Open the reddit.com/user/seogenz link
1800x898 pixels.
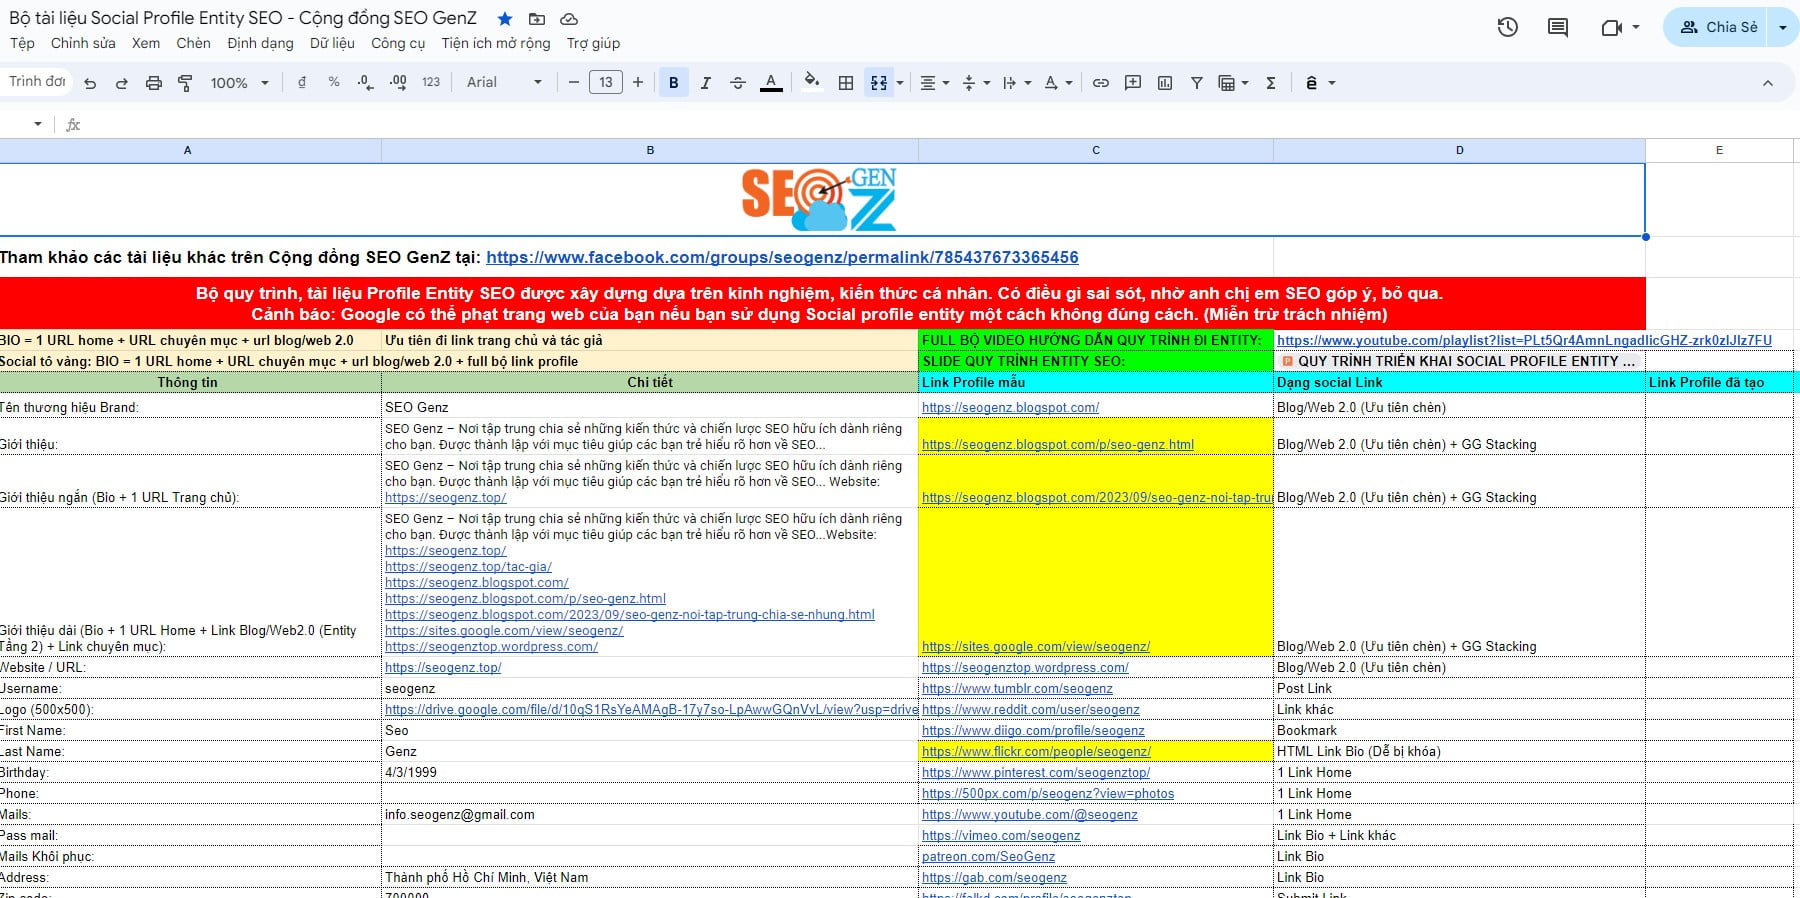coord(1031,709)
